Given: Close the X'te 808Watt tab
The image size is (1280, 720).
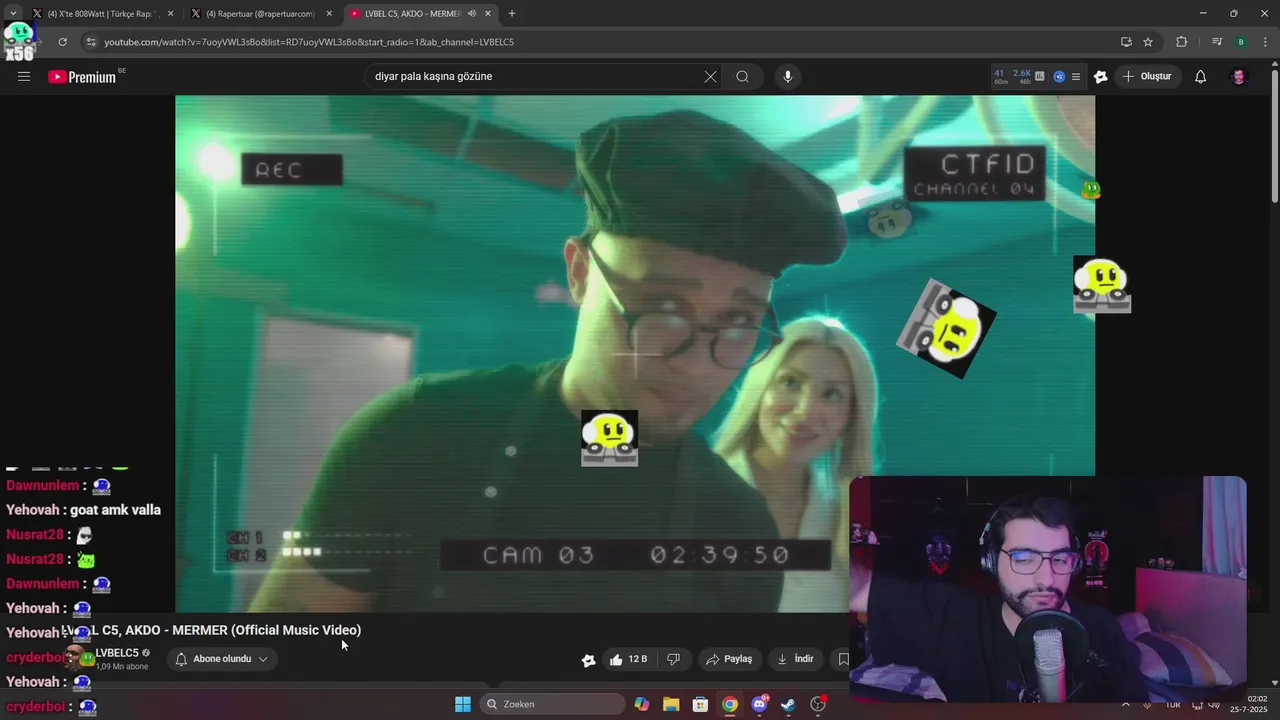Looking at the screenshot, I should coord(171,14).
